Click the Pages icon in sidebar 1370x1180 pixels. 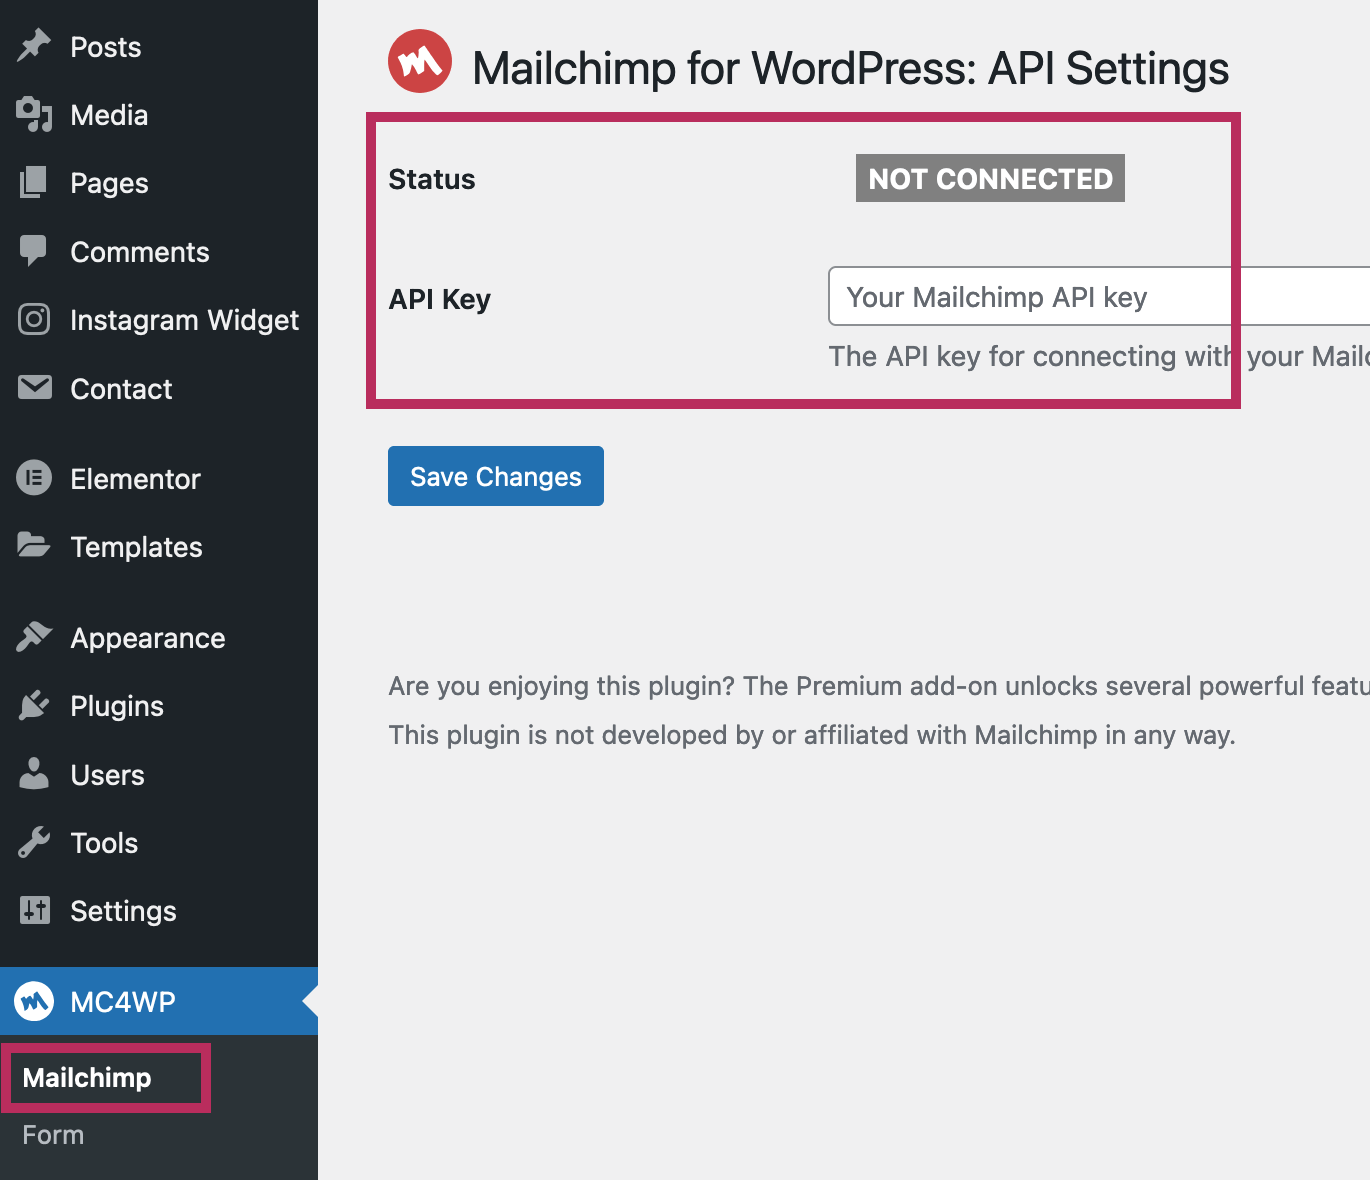pyautogui.click(x=34, y=183)
